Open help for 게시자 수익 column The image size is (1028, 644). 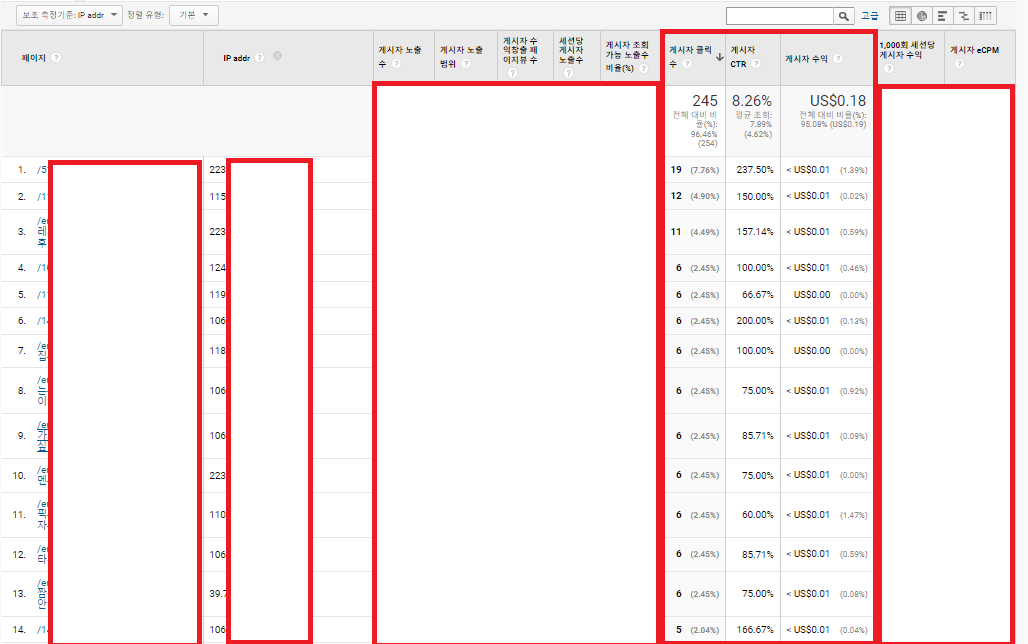[x=838, y=59]
